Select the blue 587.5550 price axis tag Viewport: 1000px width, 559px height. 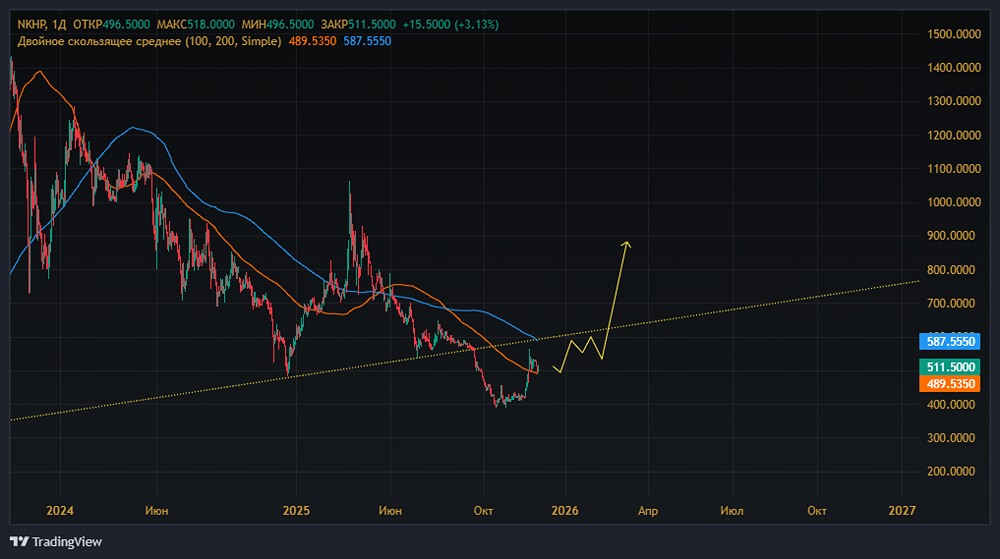(x=951, y=341)
